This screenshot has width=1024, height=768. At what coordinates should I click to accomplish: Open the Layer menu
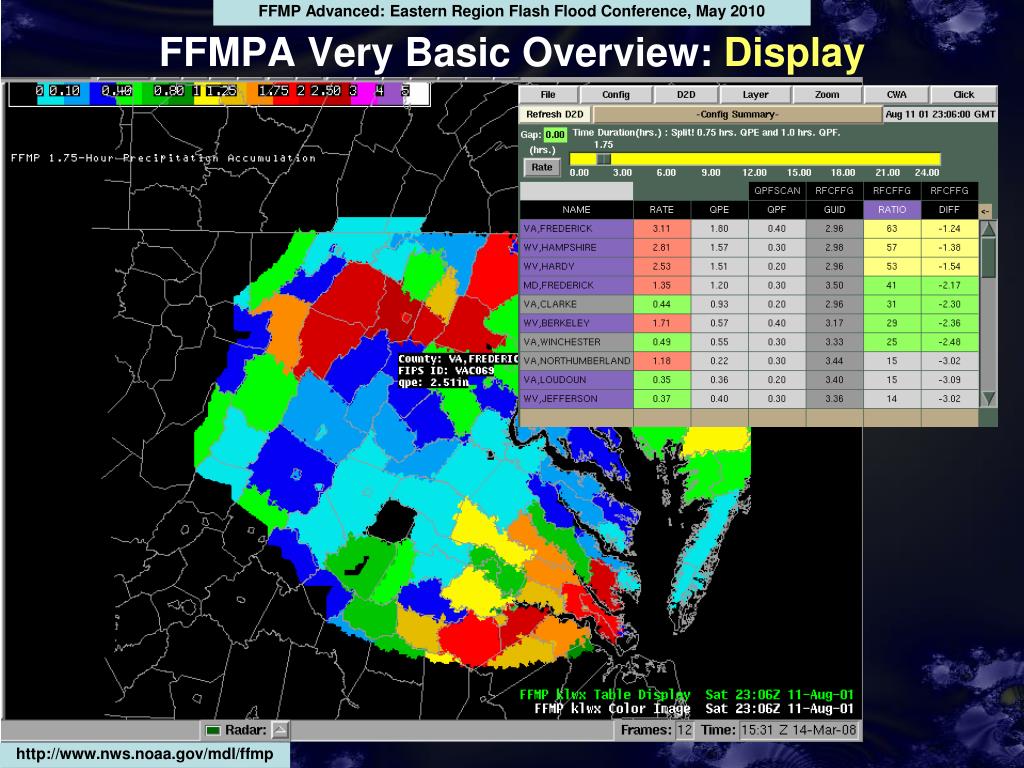756,95
